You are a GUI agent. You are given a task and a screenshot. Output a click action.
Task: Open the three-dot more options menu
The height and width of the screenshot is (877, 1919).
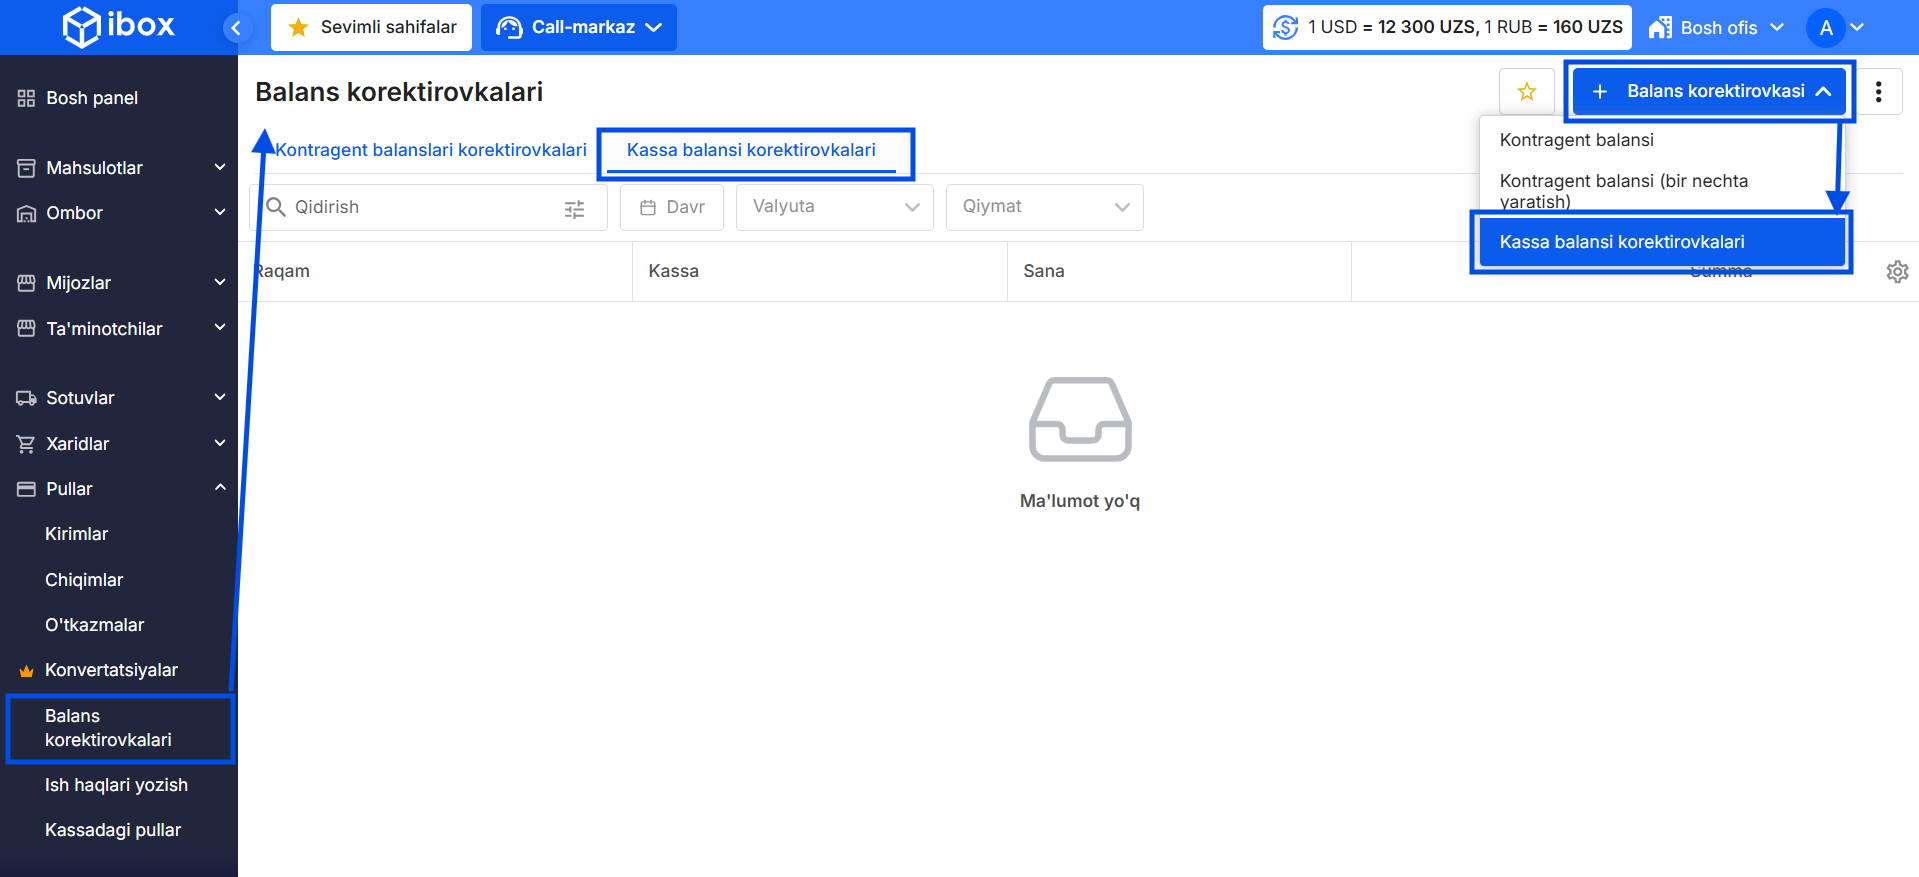tap(1878, 92)
